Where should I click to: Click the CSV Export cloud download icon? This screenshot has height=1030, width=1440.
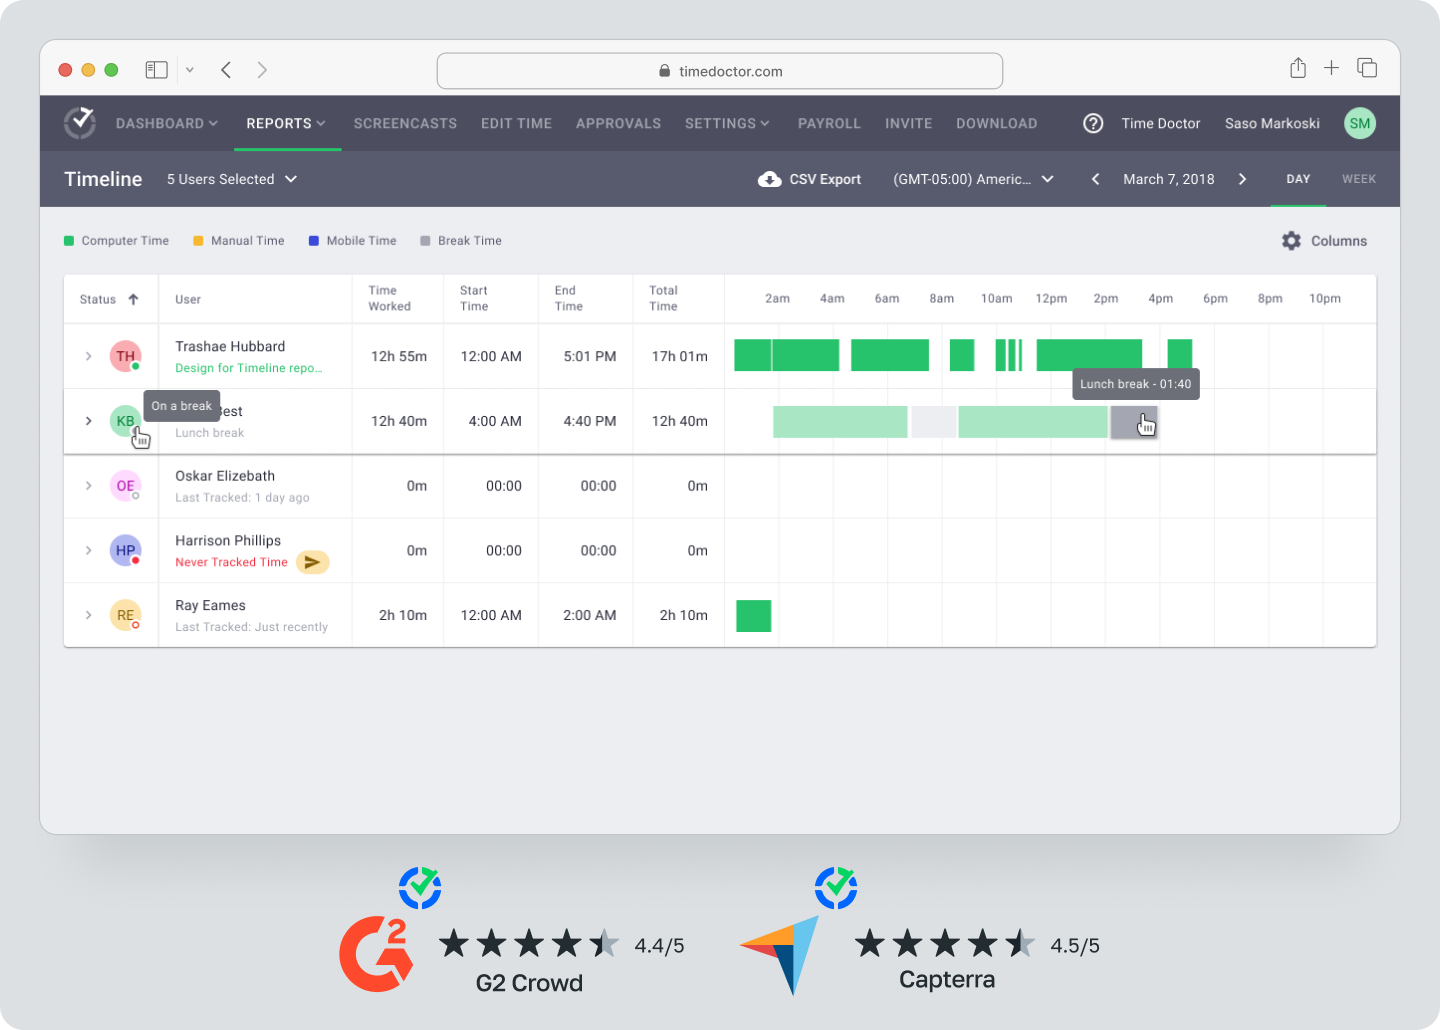[x=769, y=179]
